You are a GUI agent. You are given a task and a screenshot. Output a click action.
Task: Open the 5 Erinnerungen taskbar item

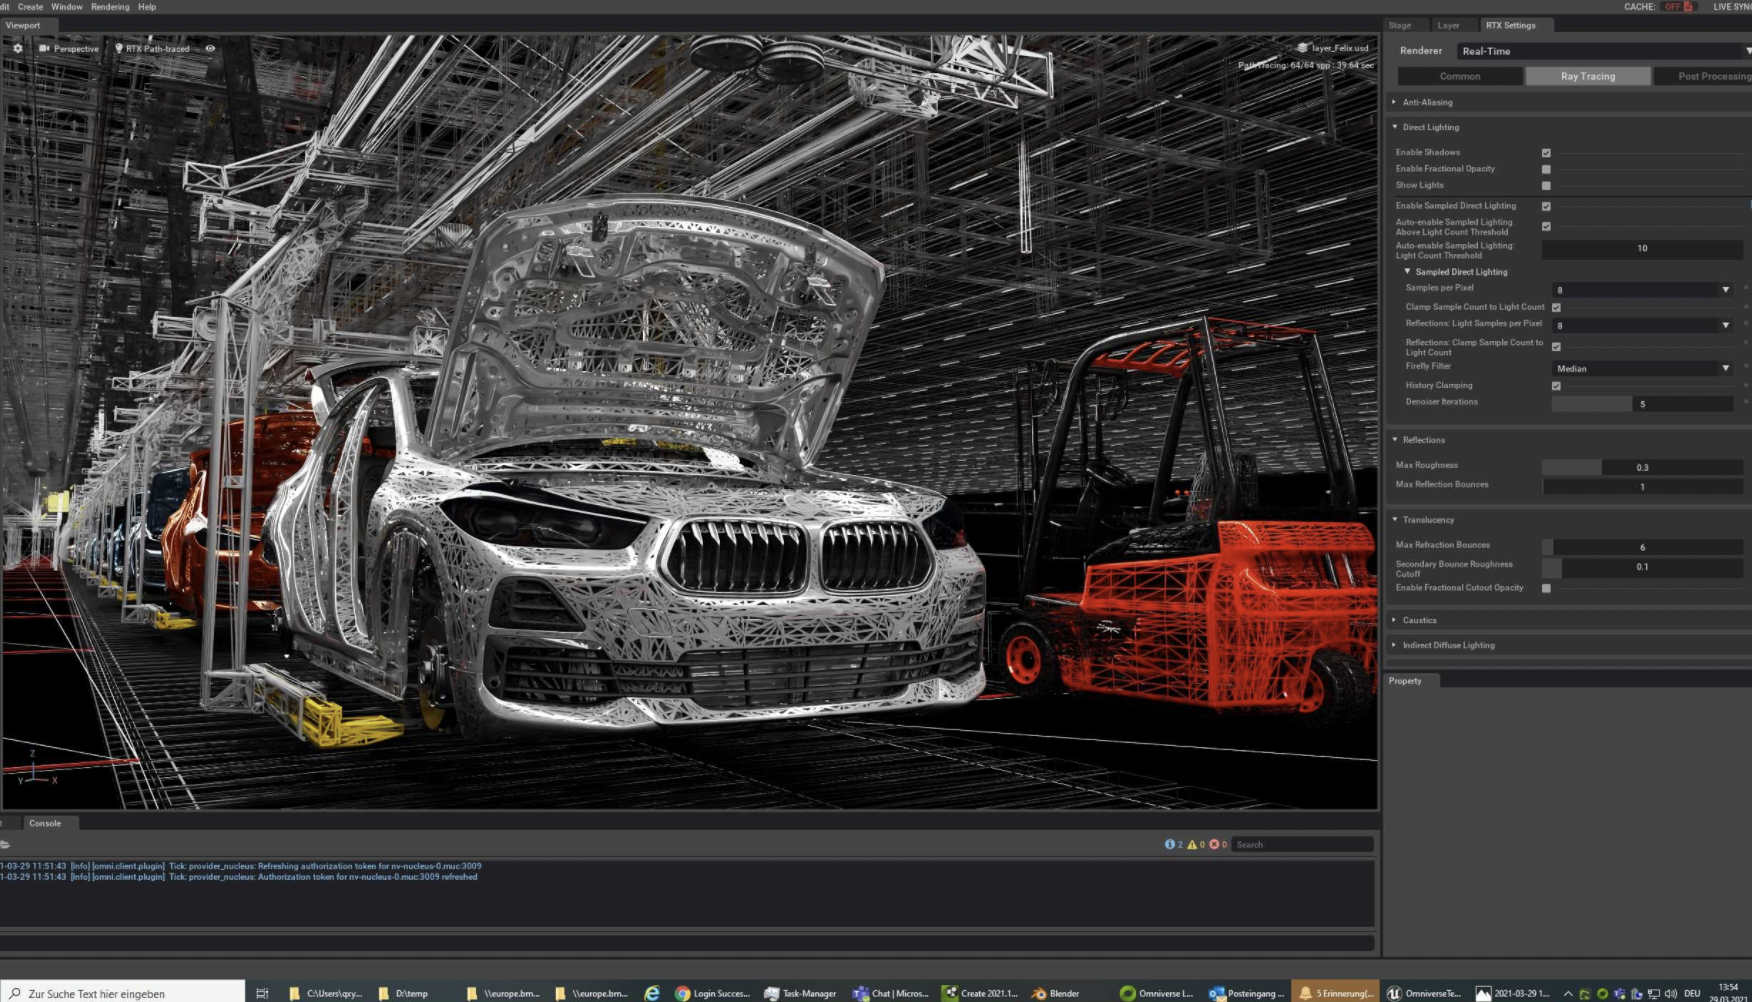pos(1336,993)
